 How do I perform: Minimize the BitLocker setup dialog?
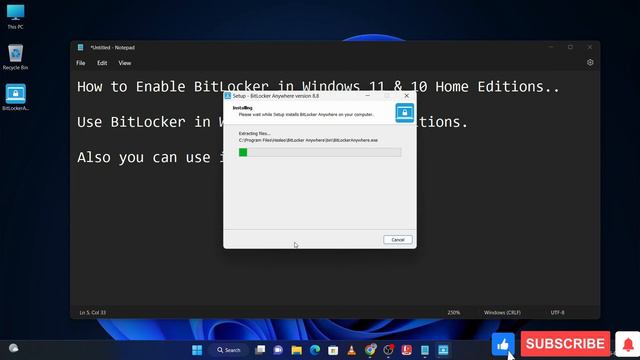[367, 96]
